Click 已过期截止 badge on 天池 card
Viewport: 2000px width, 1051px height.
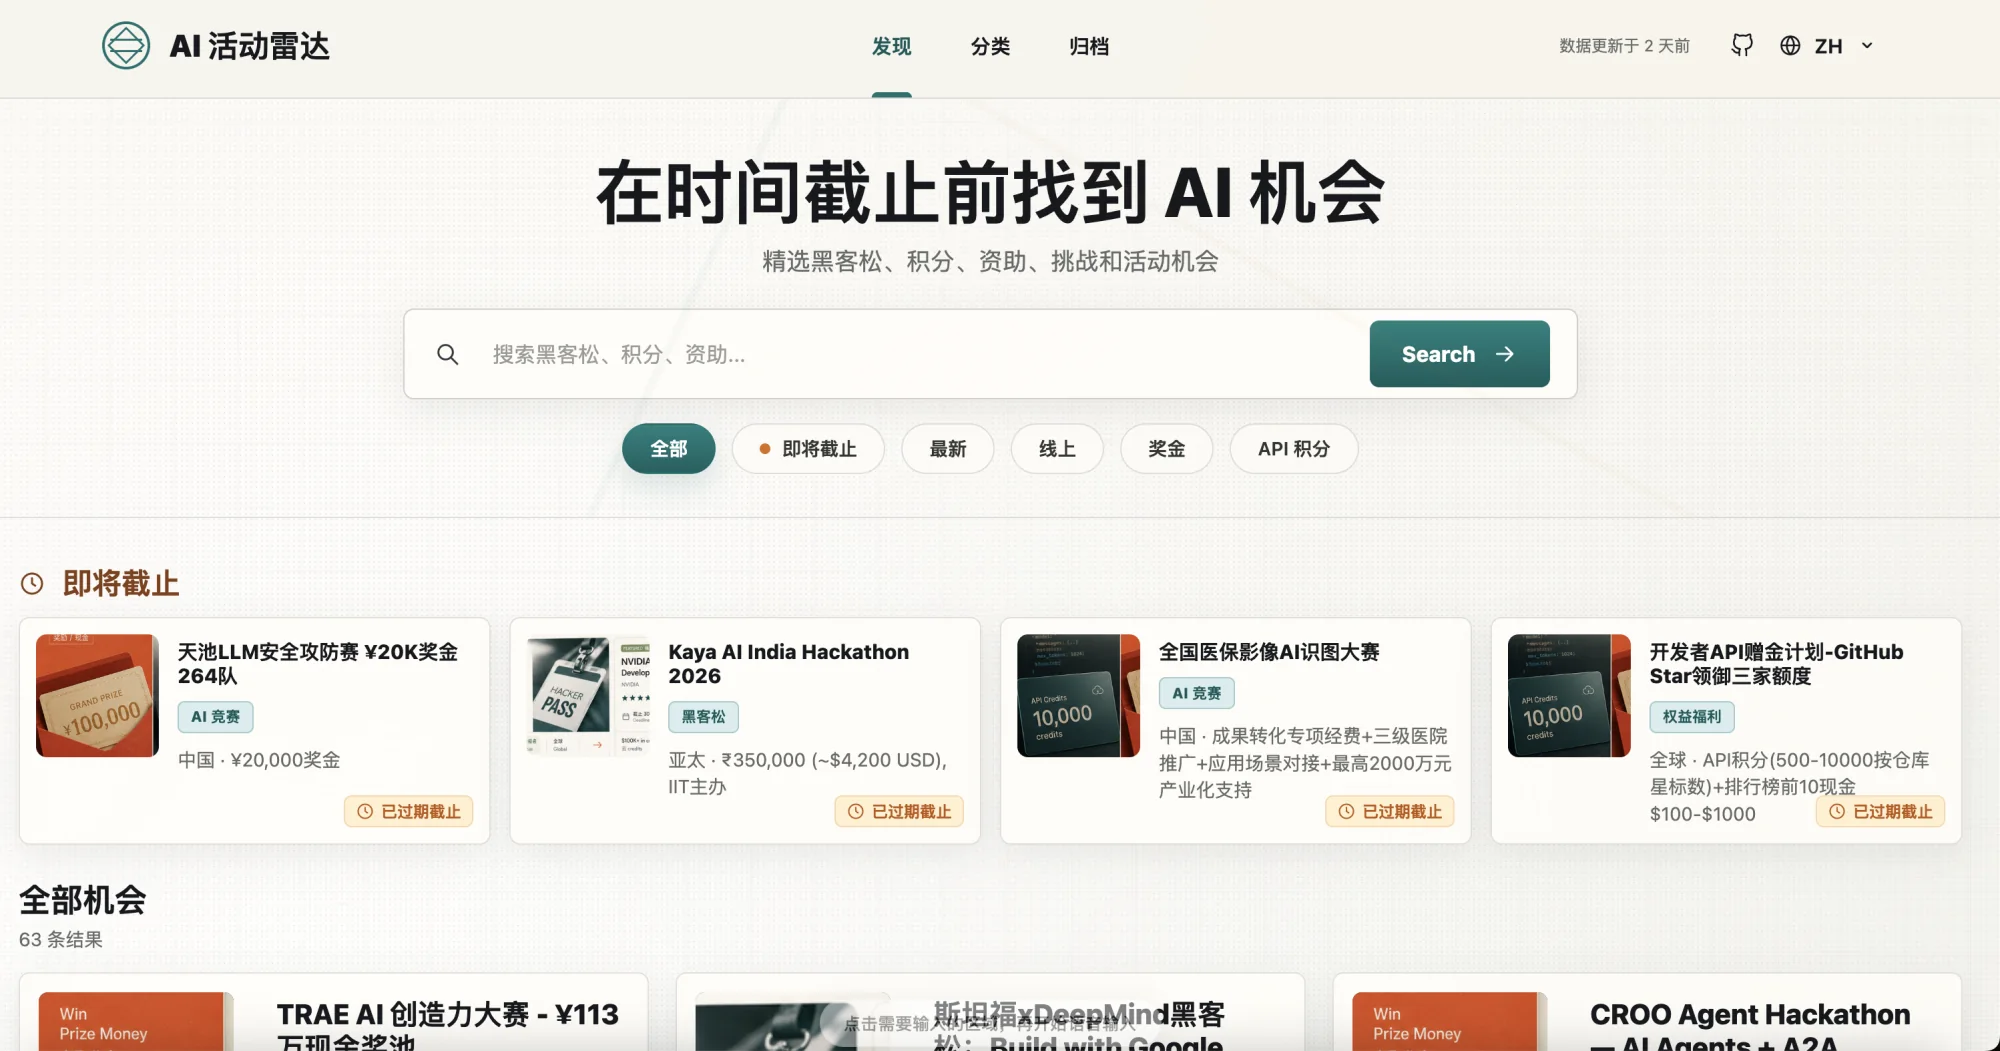tap(409, 811)
